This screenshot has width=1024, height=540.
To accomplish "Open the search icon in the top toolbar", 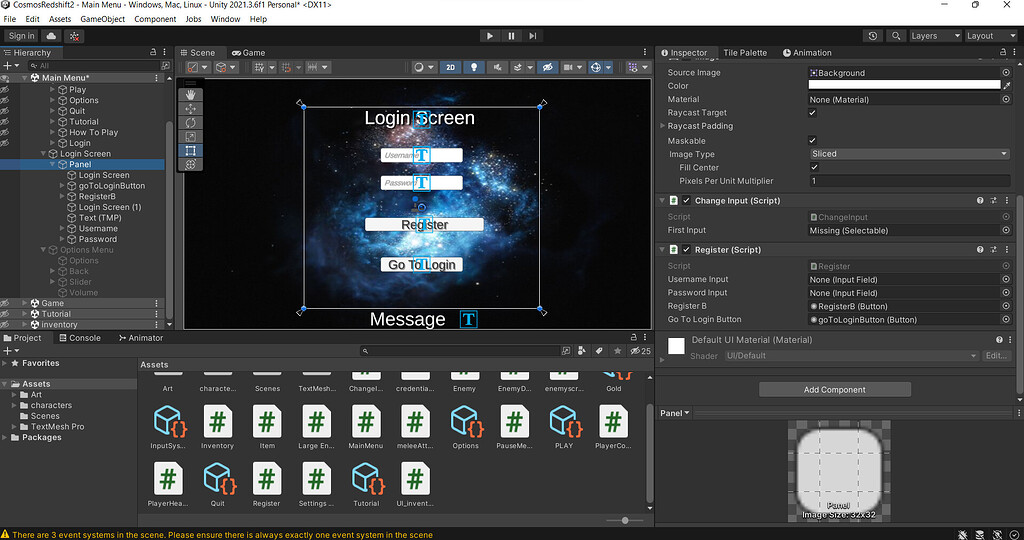I will pyautogui.click(x=896, y=36).
